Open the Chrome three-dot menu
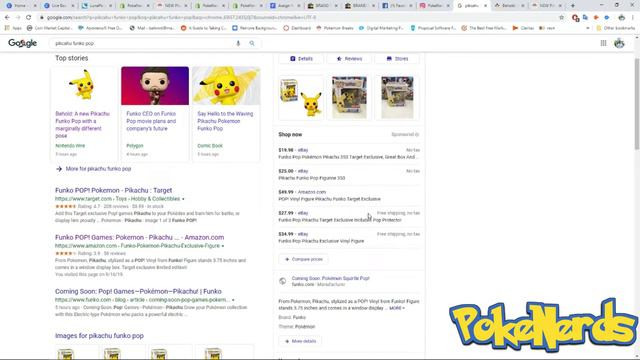The width and height of the screenshot is (640, 360). pyautogui.click(x=633, y=18)
